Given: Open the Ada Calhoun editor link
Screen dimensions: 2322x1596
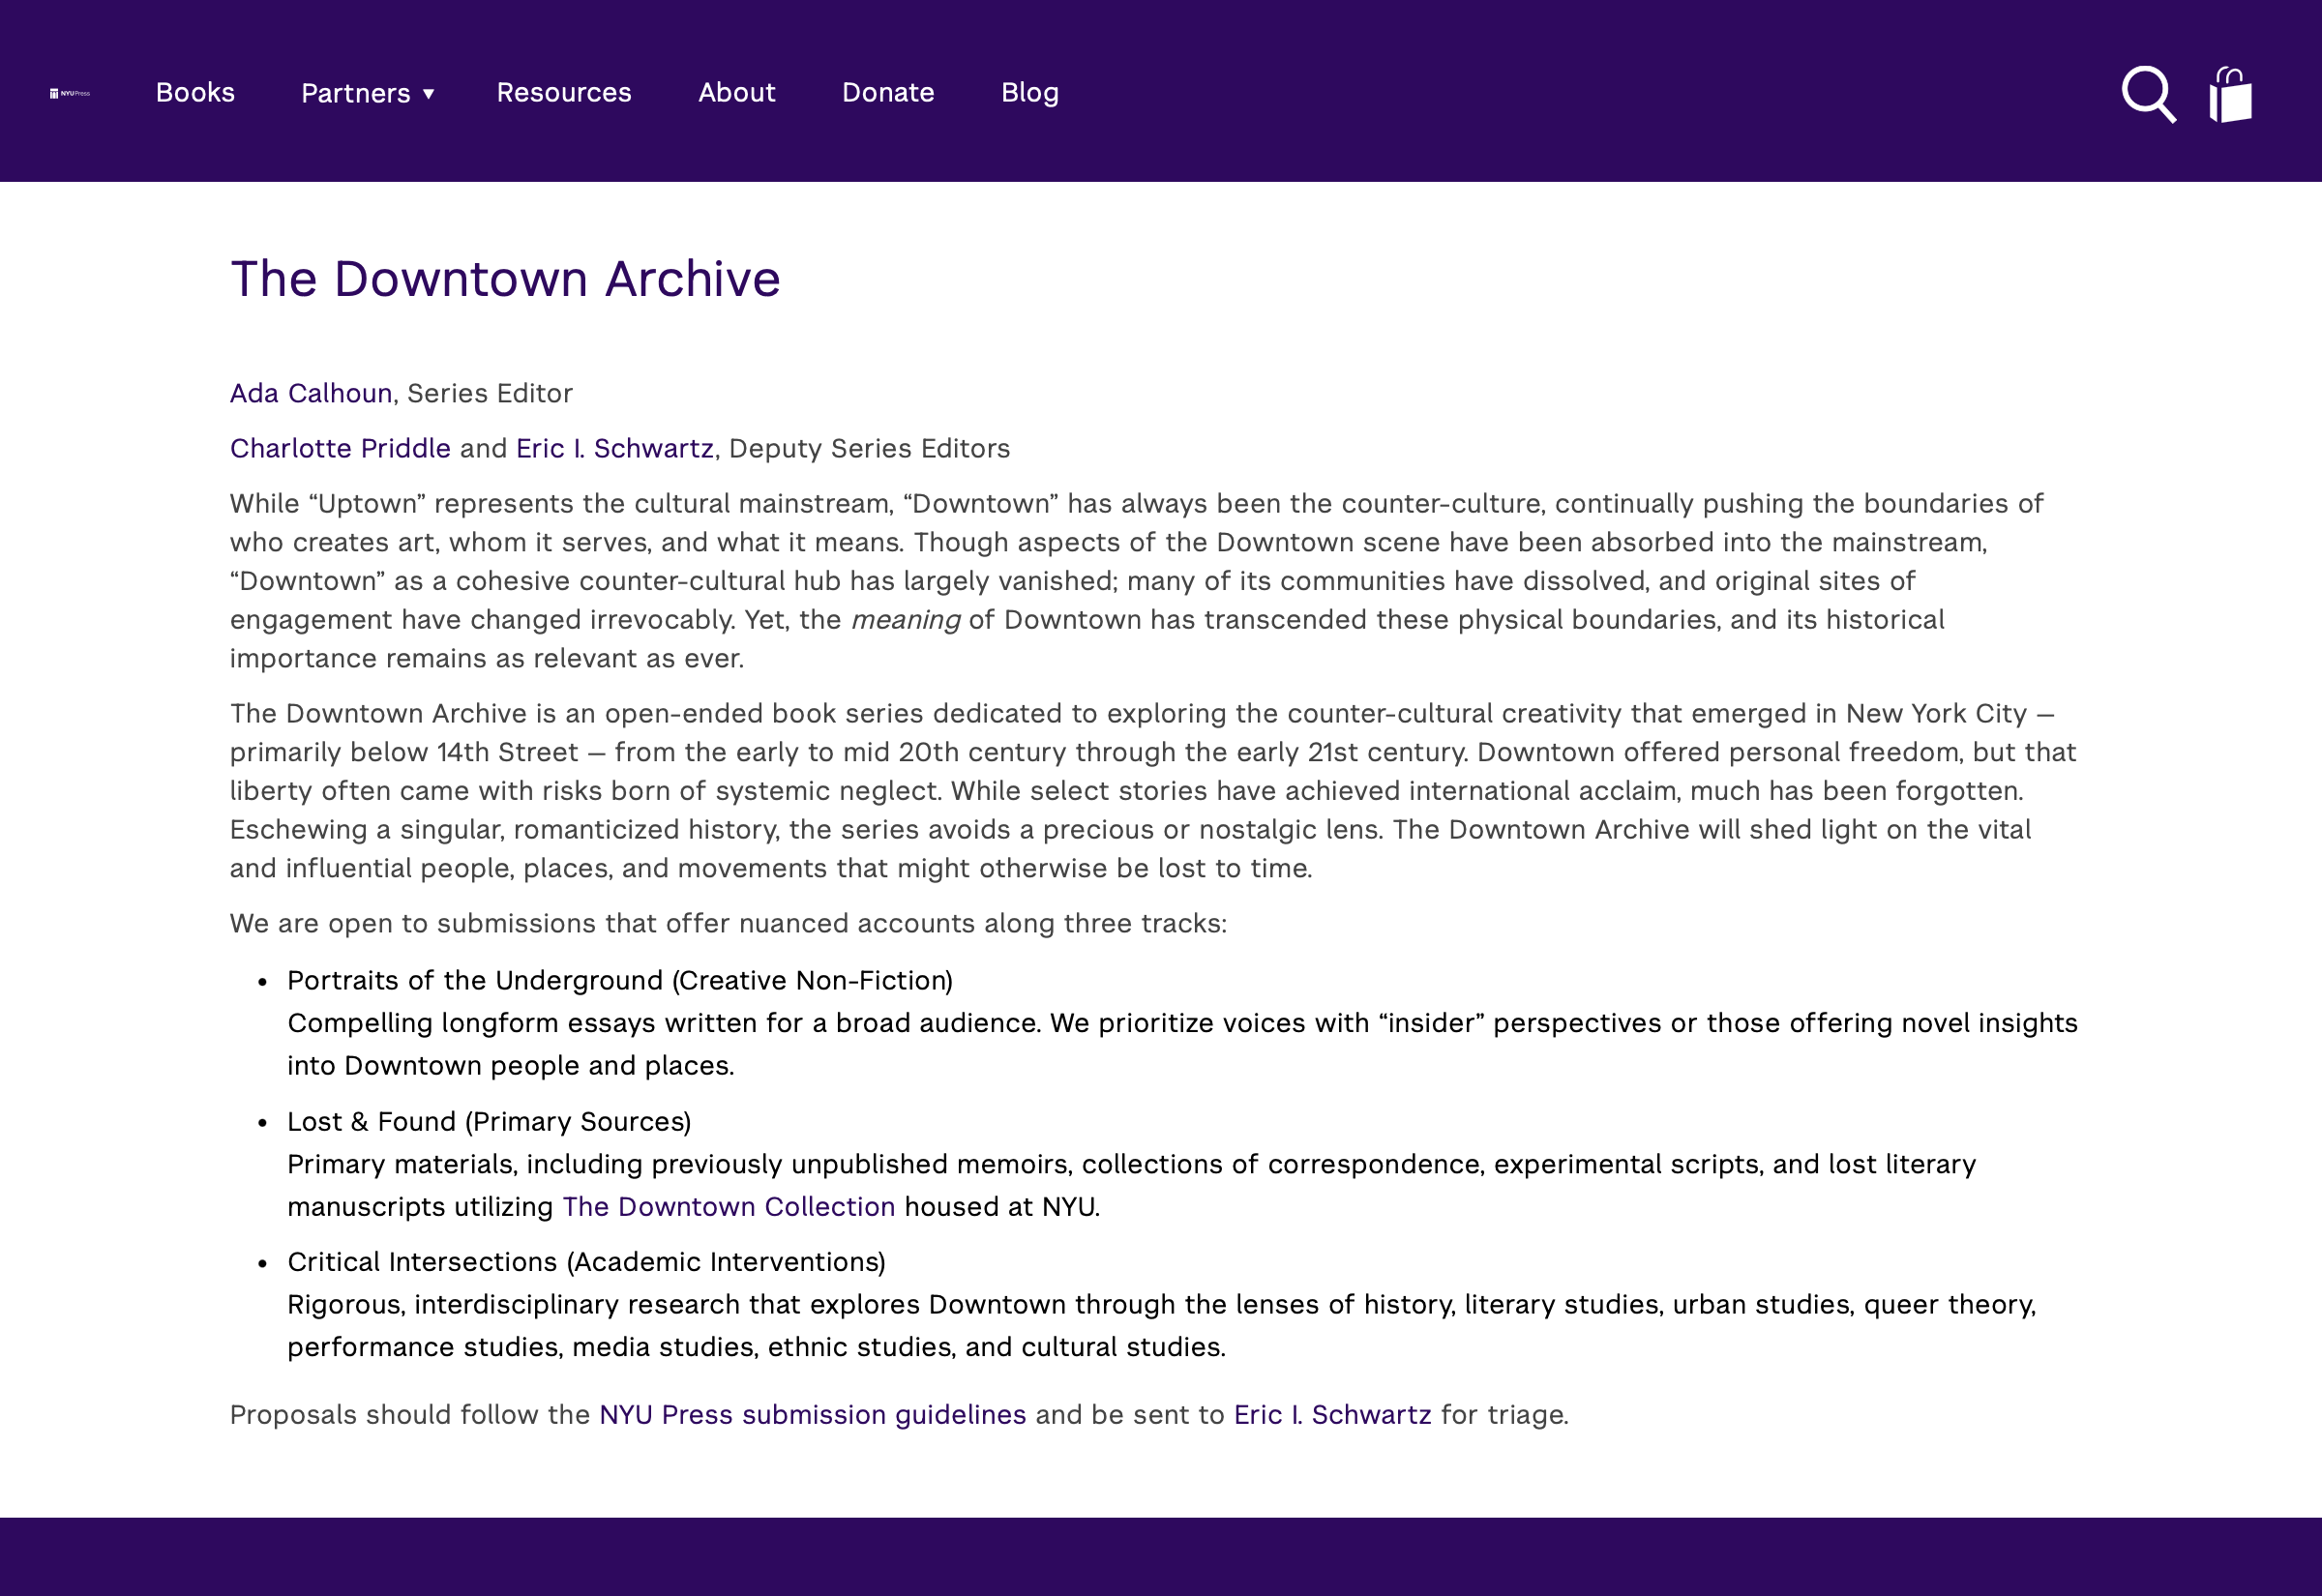Looking at the screenshot, I should [311, 393].
